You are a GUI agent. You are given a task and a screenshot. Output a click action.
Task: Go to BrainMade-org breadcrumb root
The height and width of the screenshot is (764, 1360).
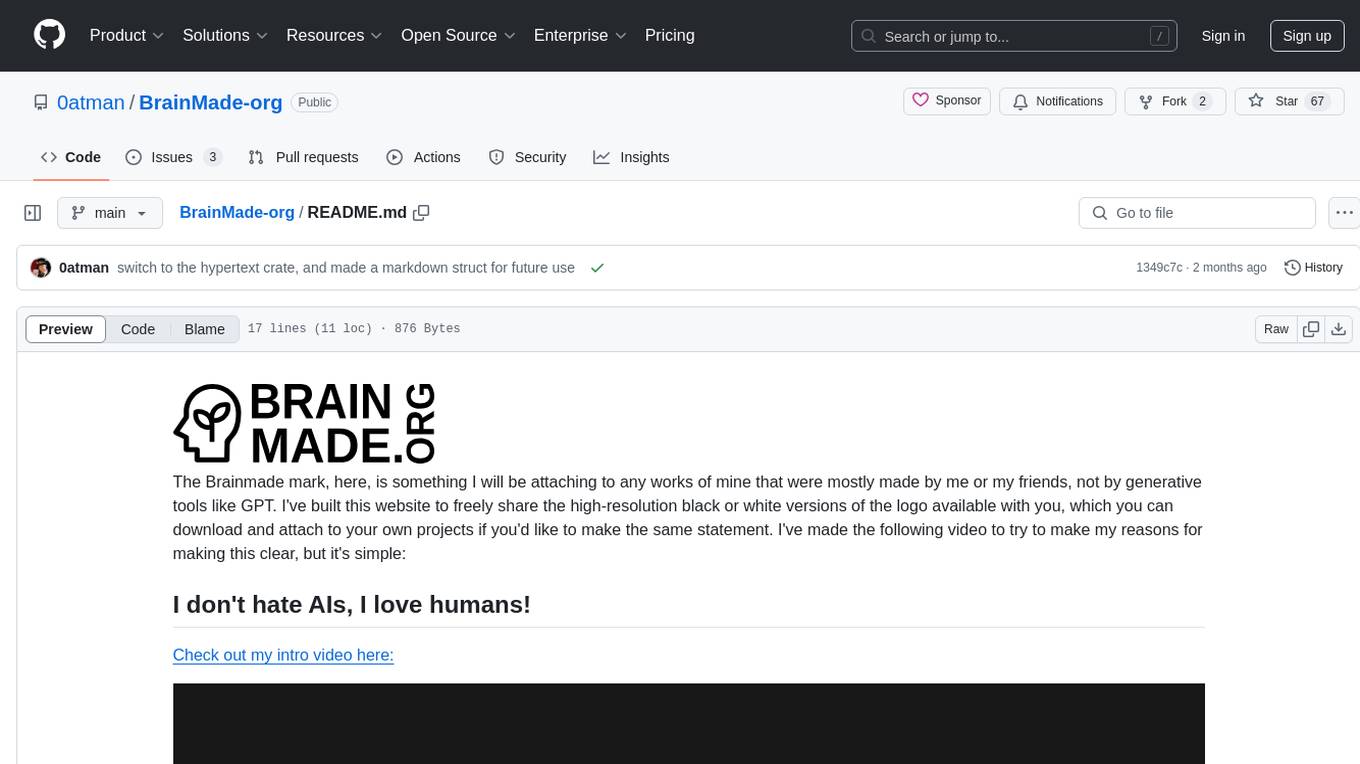[x=237, y=212]
